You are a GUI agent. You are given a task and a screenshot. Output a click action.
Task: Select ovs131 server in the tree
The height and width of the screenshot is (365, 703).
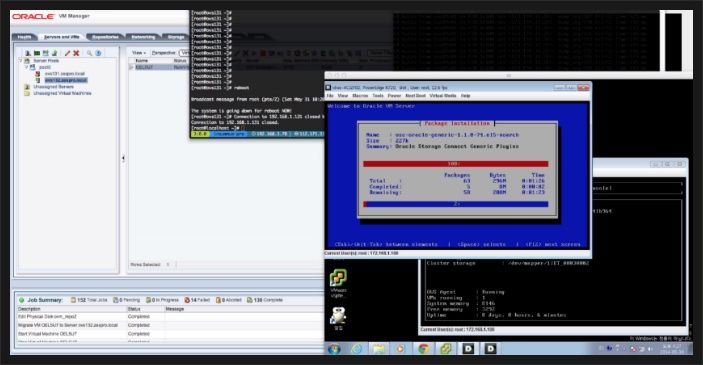tap(65, 74)
